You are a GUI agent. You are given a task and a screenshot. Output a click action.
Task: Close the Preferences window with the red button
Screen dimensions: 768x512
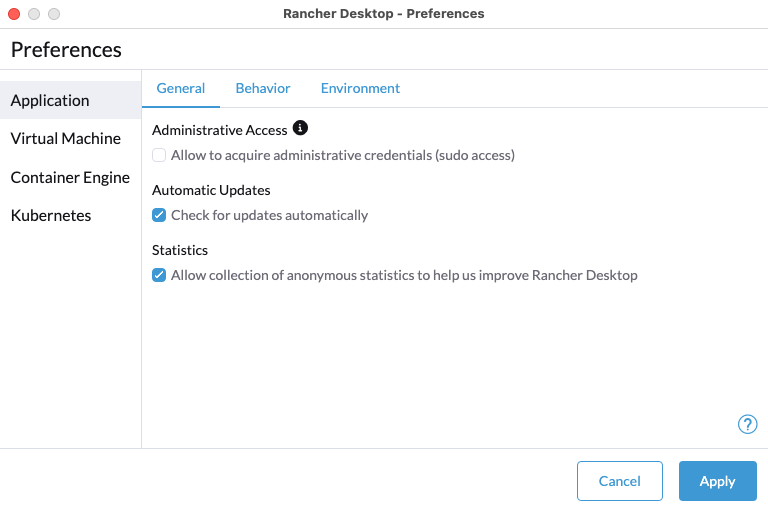(14, 14)
